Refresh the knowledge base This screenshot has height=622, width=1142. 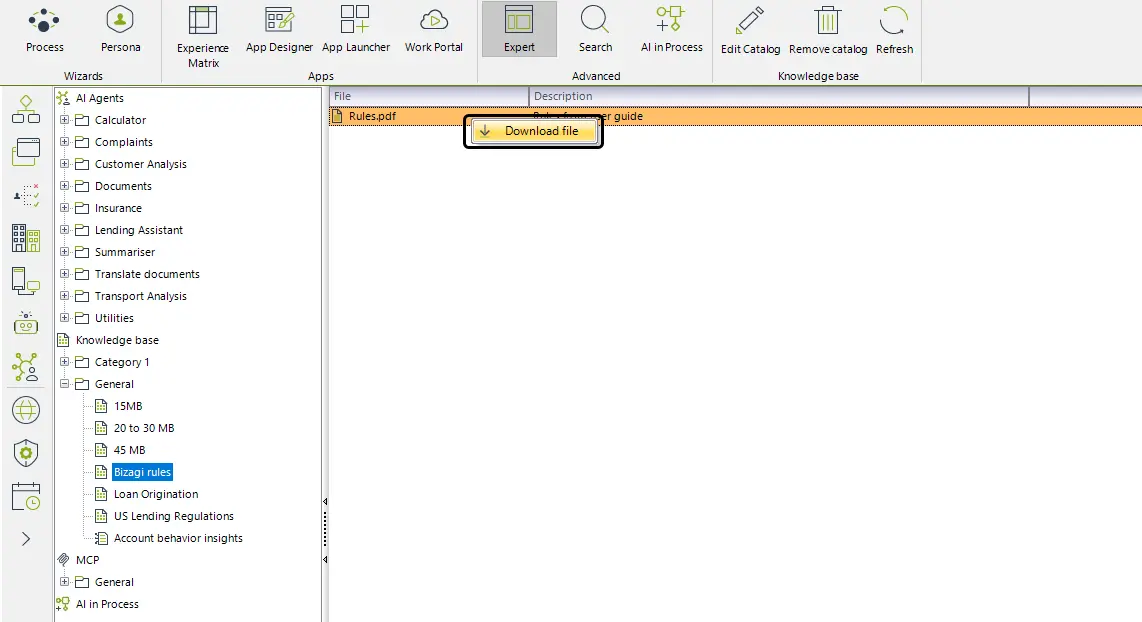click(894, 31)
